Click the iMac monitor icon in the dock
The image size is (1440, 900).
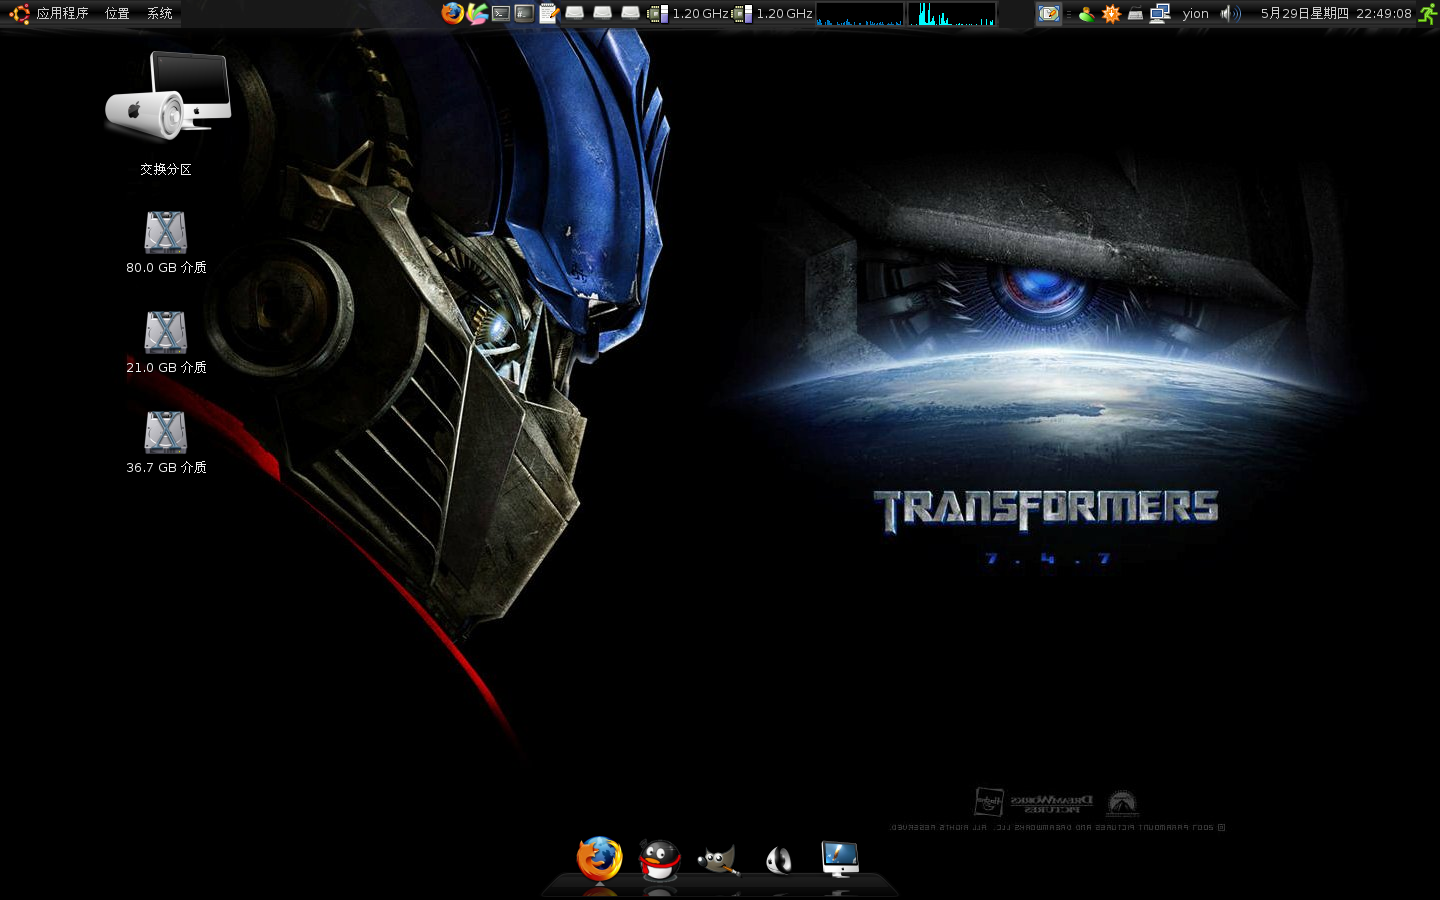pyautogui.click(x=839, y=859)
